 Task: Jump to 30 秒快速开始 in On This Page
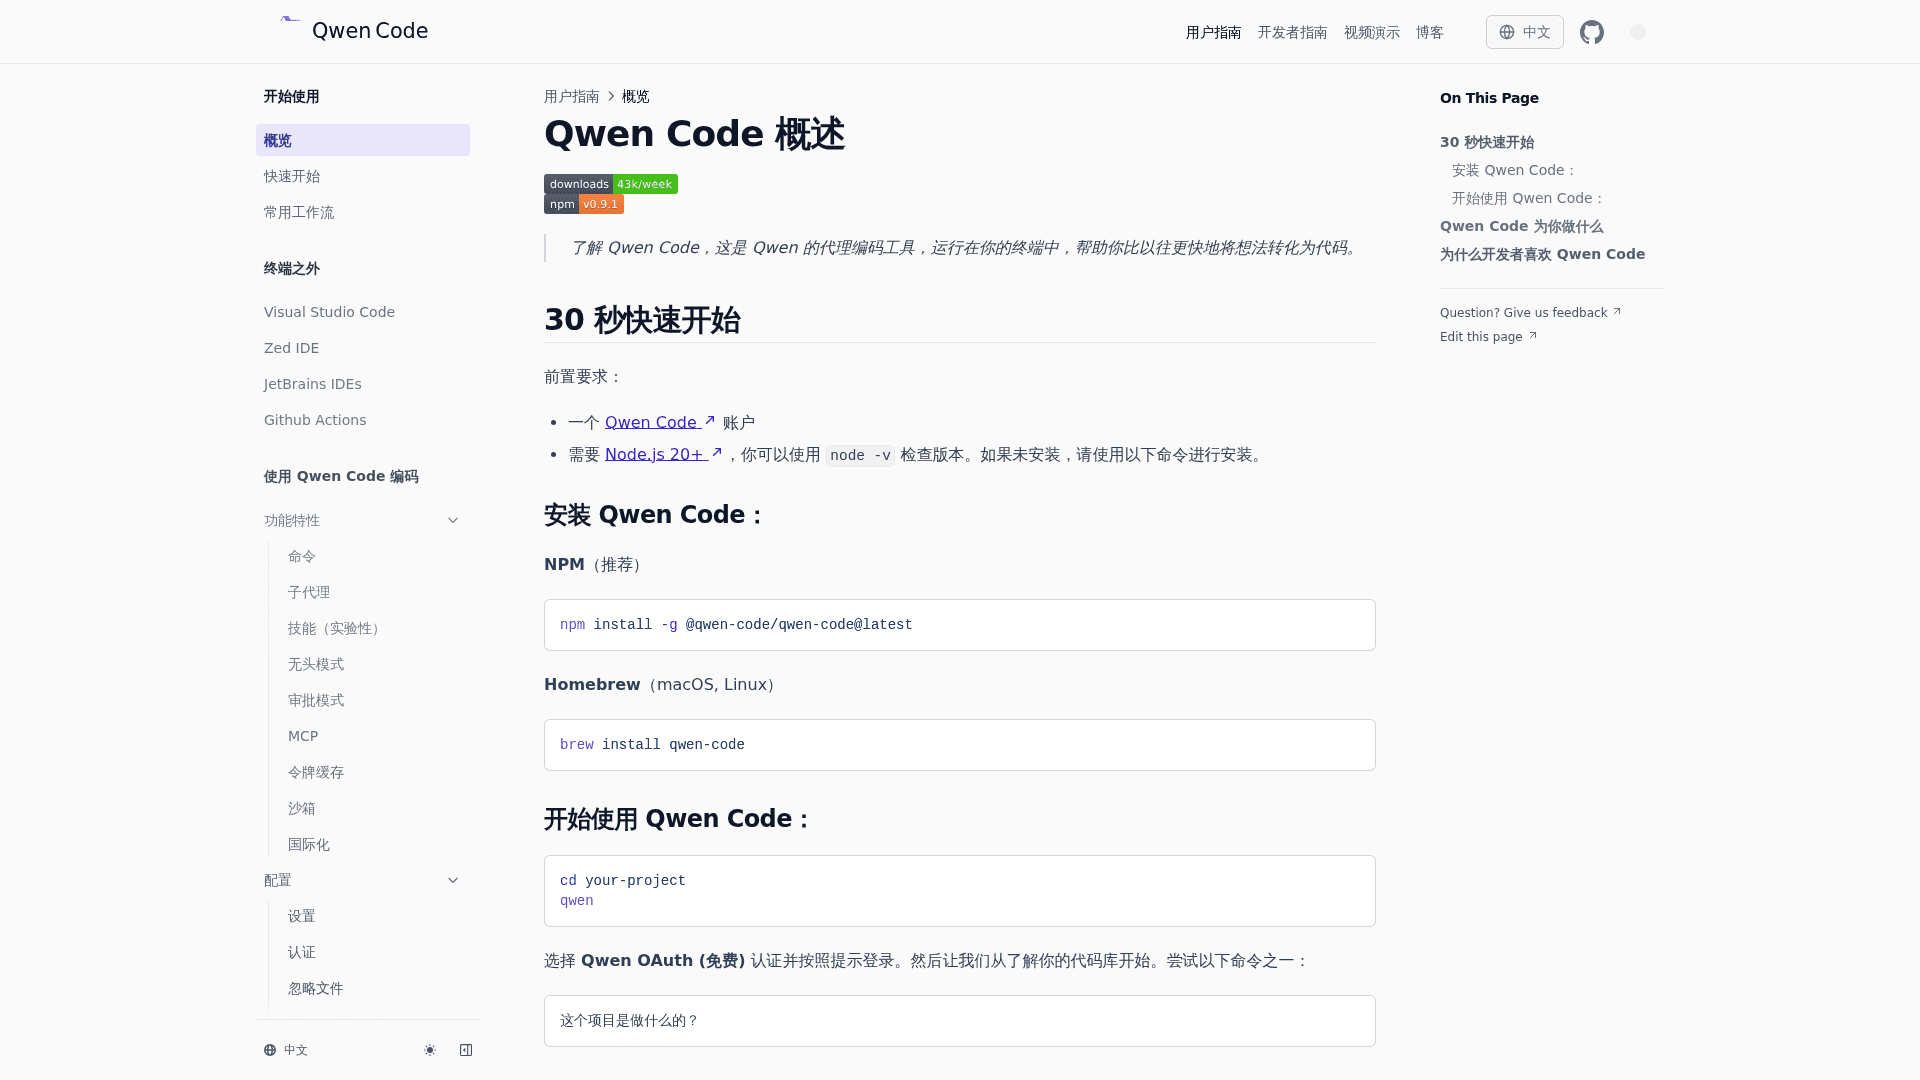point(1487,142)
